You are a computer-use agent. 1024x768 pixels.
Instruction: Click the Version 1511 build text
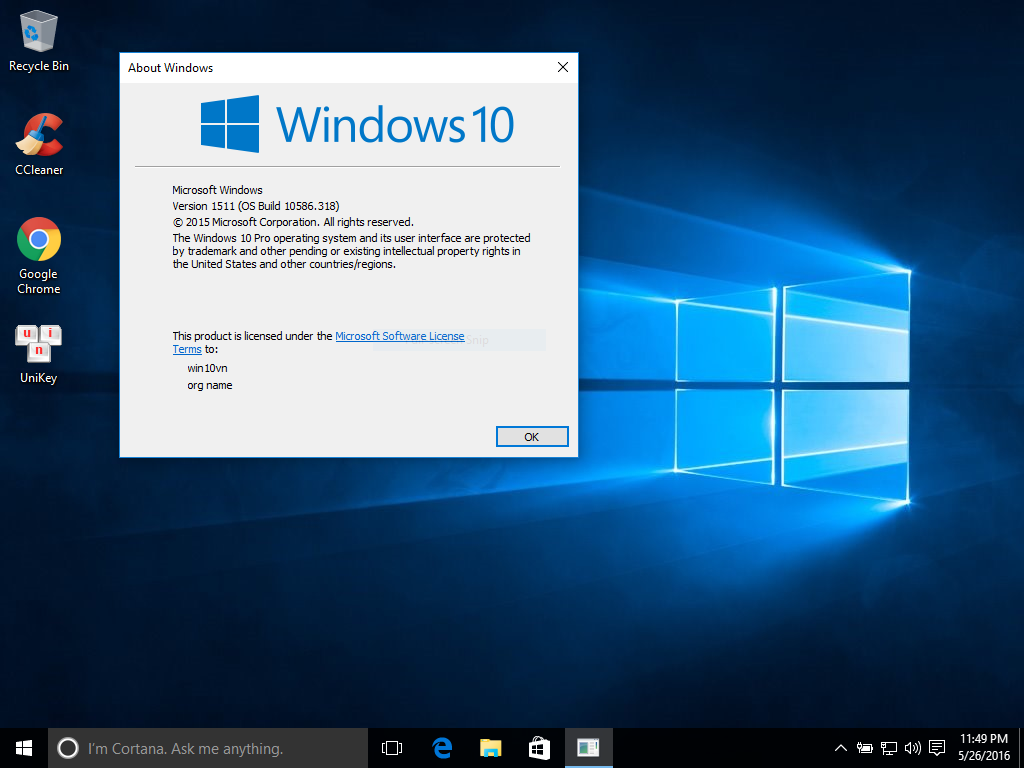tap(256, 206)
